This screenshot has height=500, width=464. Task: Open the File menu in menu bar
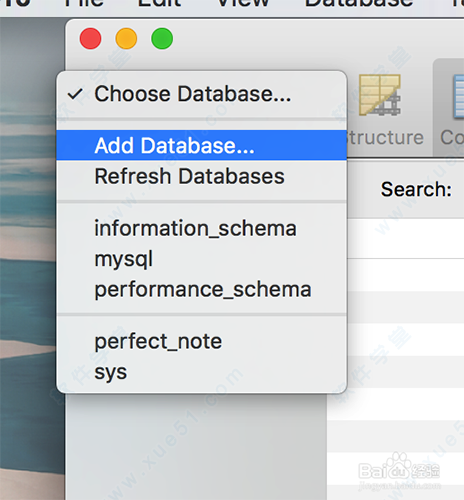pos(84,3)
